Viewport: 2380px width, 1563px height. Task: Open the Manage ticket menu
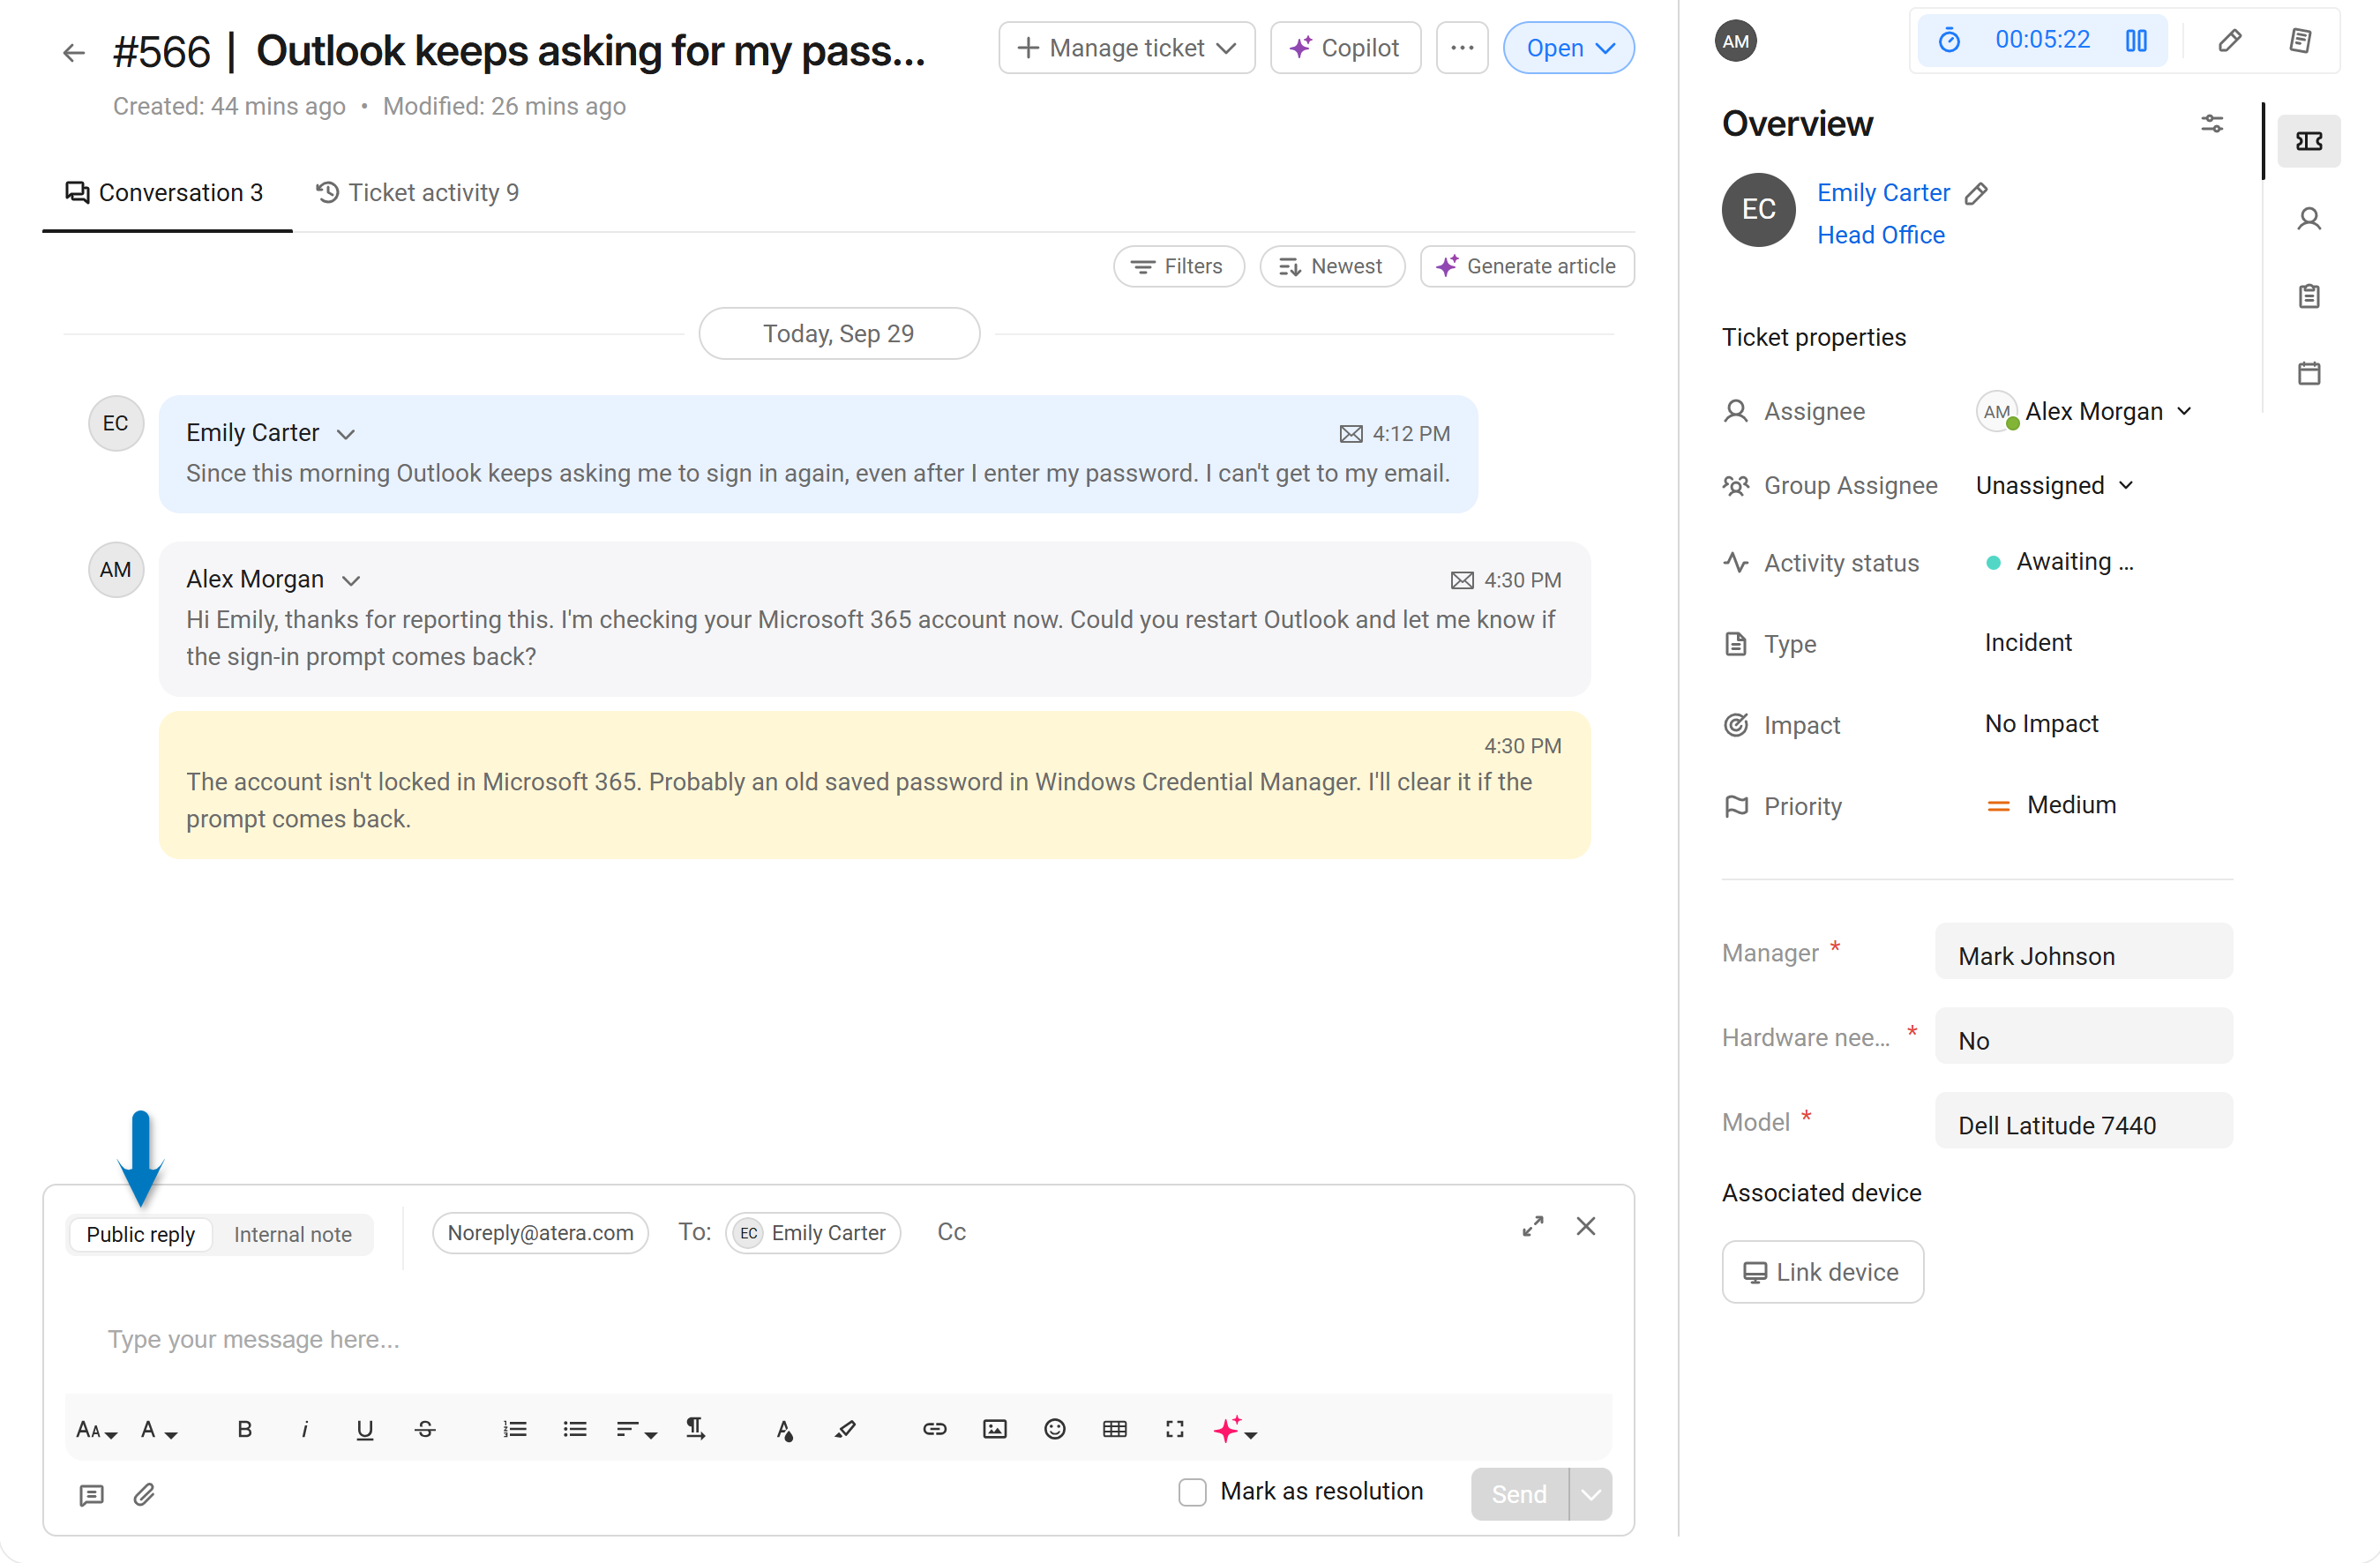click(1126, 48)
